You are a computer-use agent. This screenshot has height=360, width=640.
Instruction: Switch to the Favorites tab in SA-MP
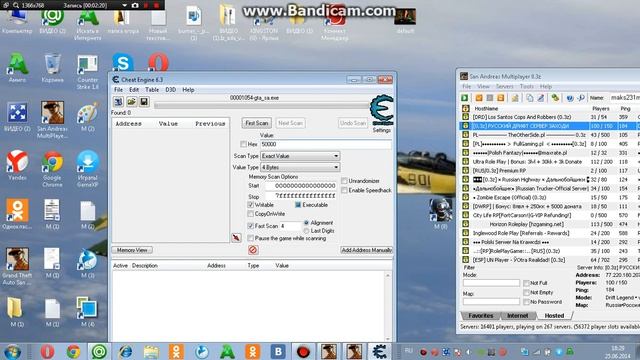coord(480,316)
